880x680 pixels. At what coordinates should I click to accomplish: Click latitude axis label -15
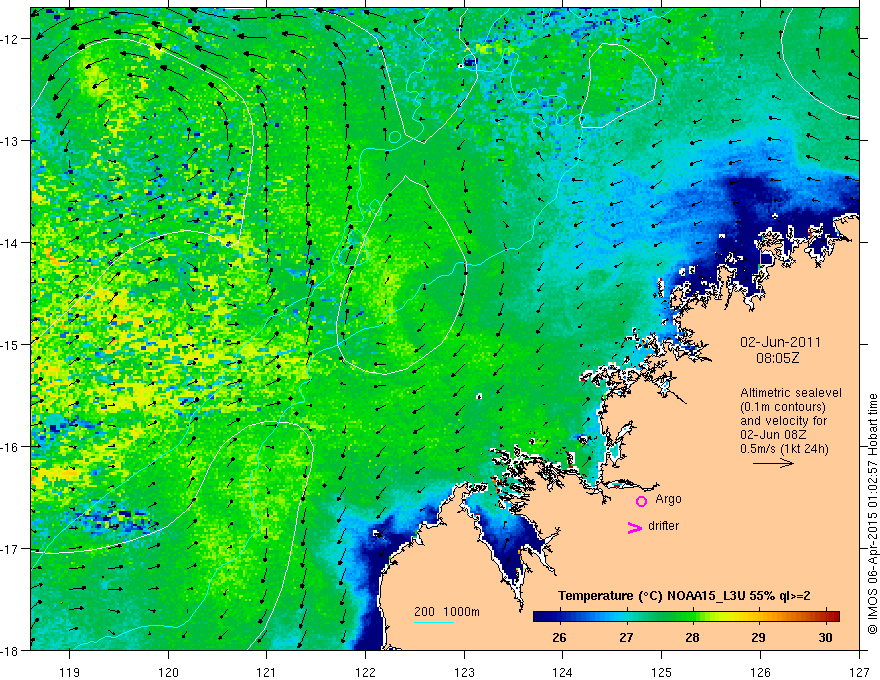coord(11,344)
